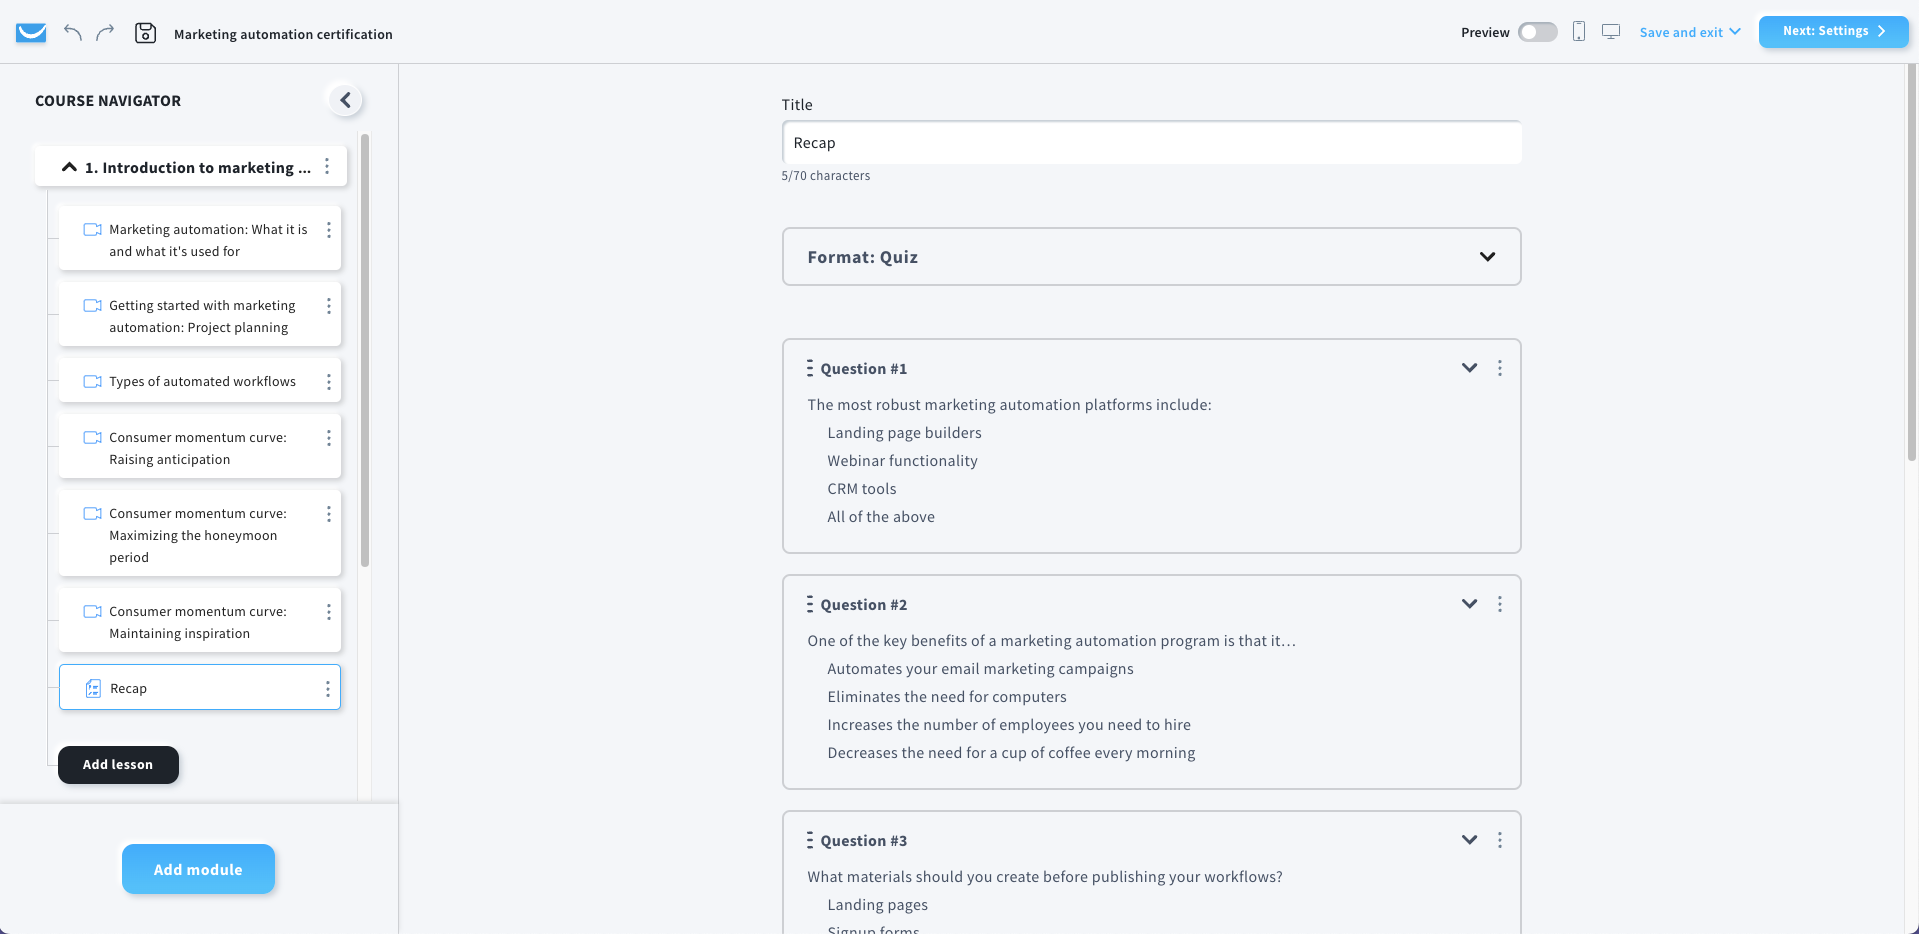Open options for Types of automated workflows
Image resolution: width=1919 pixels, height=934 pixels.
(x=328, y=382)
